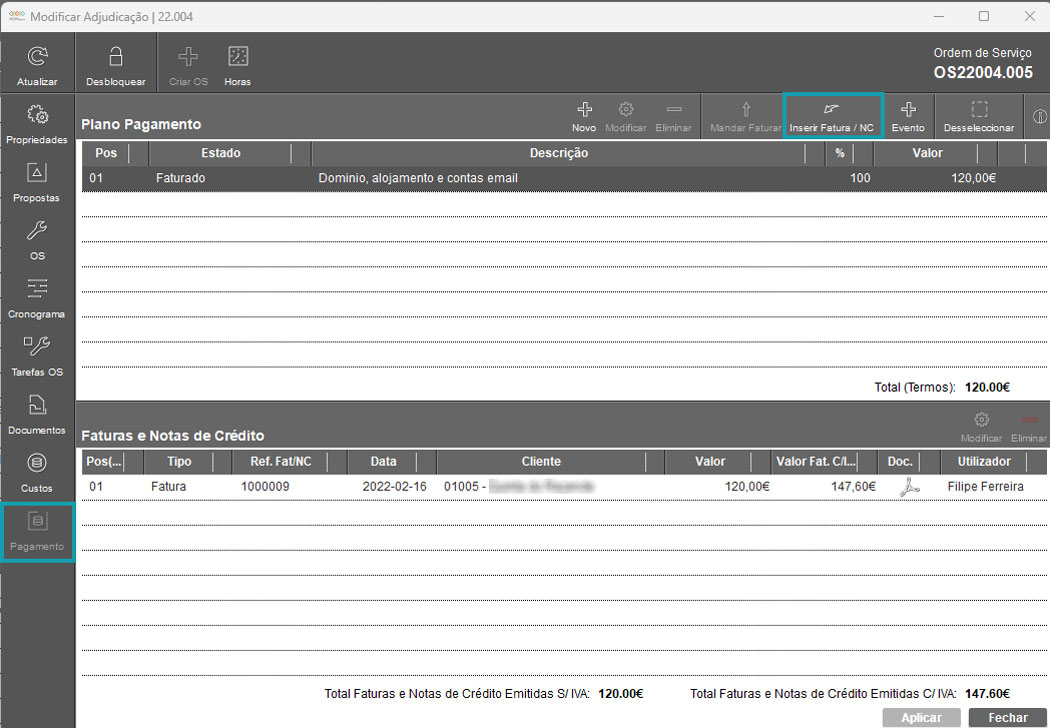The image size is (1050, 728).
Task: Click the Total (Termos) 120.00€ value
Action: pyautogui.click(x=987, y=387)
